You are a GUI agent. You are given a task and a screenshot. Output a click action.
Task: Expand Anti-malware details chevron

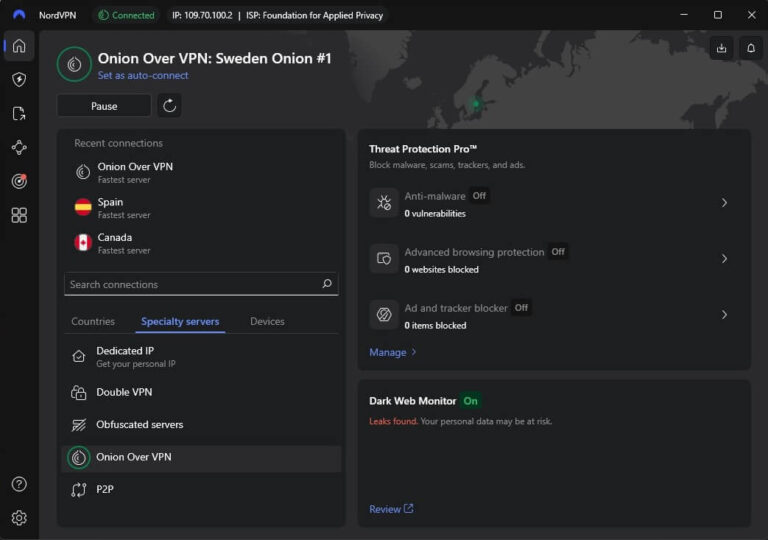click(724, 202)
